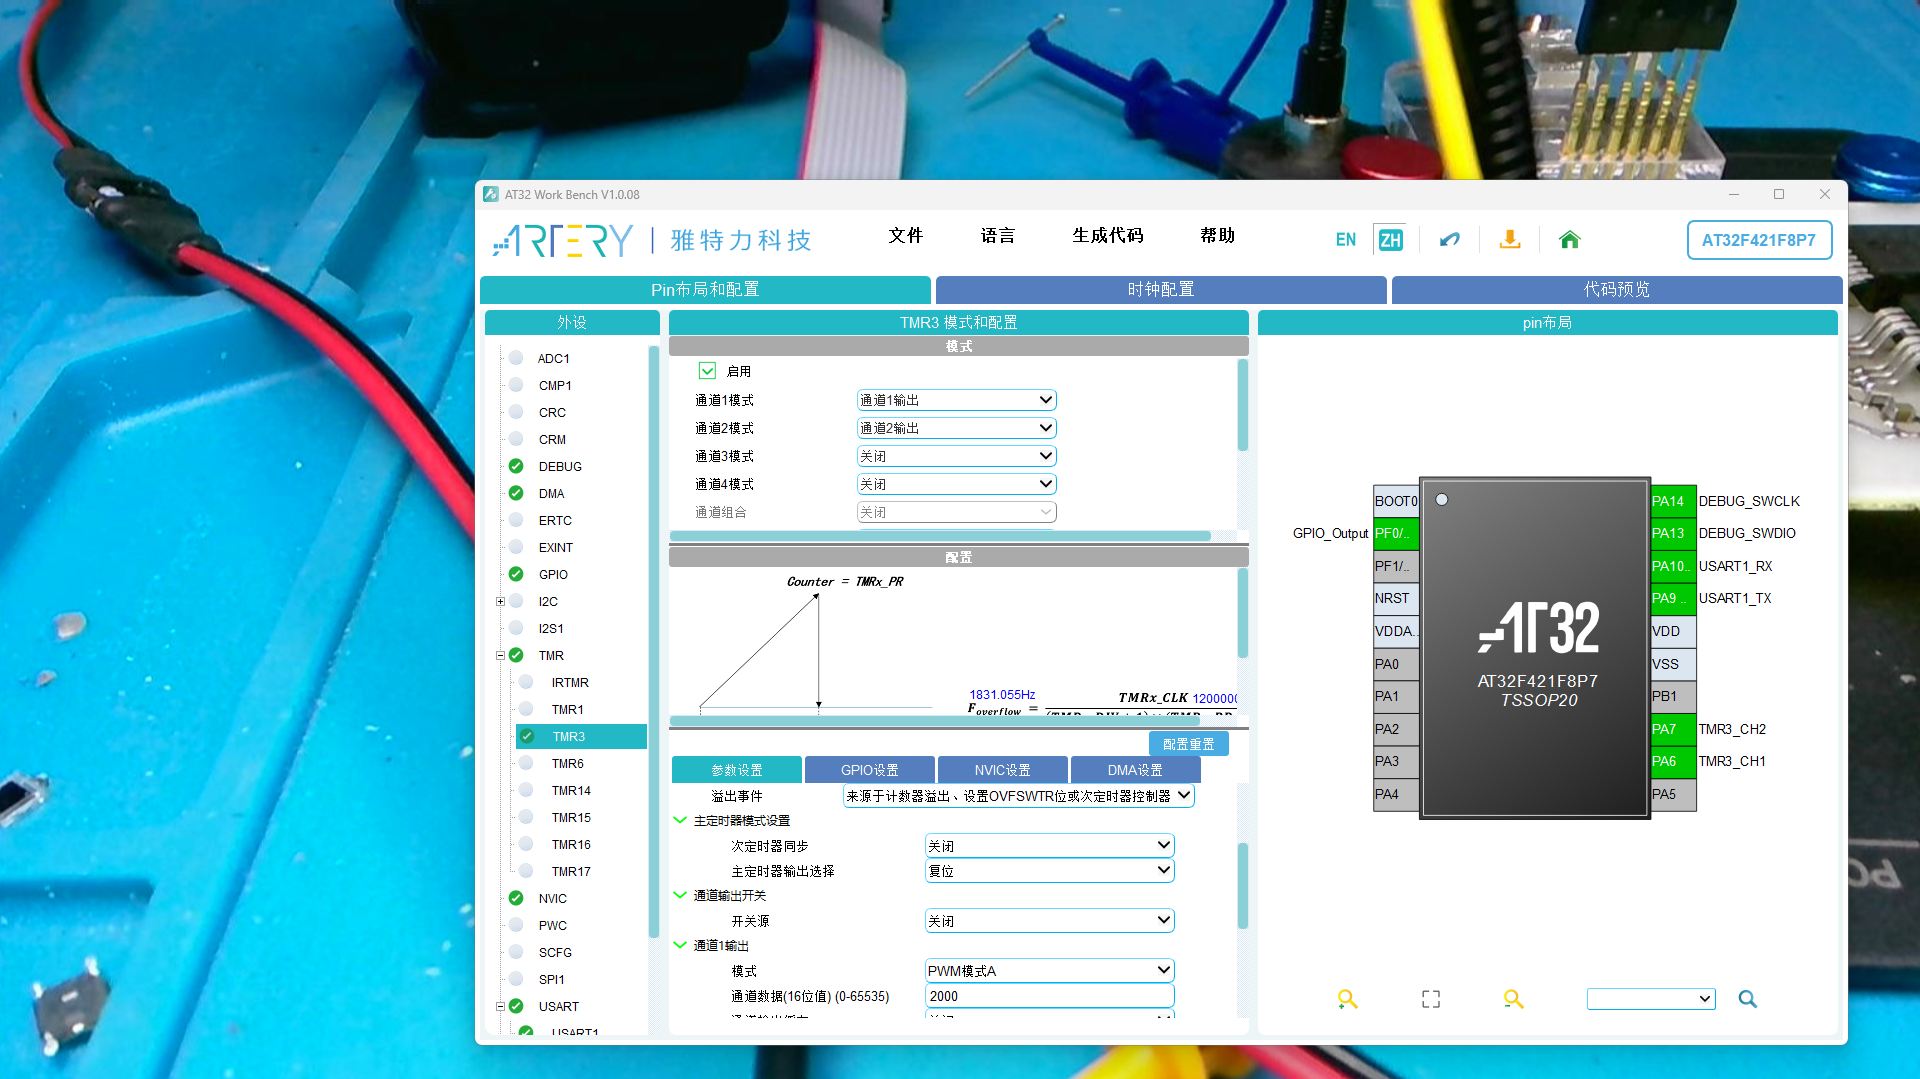Click the AT32F421F8P7 chip button
Image resolution: width=1920 pixels, height=1079 pixels.
pos(1758,240)
